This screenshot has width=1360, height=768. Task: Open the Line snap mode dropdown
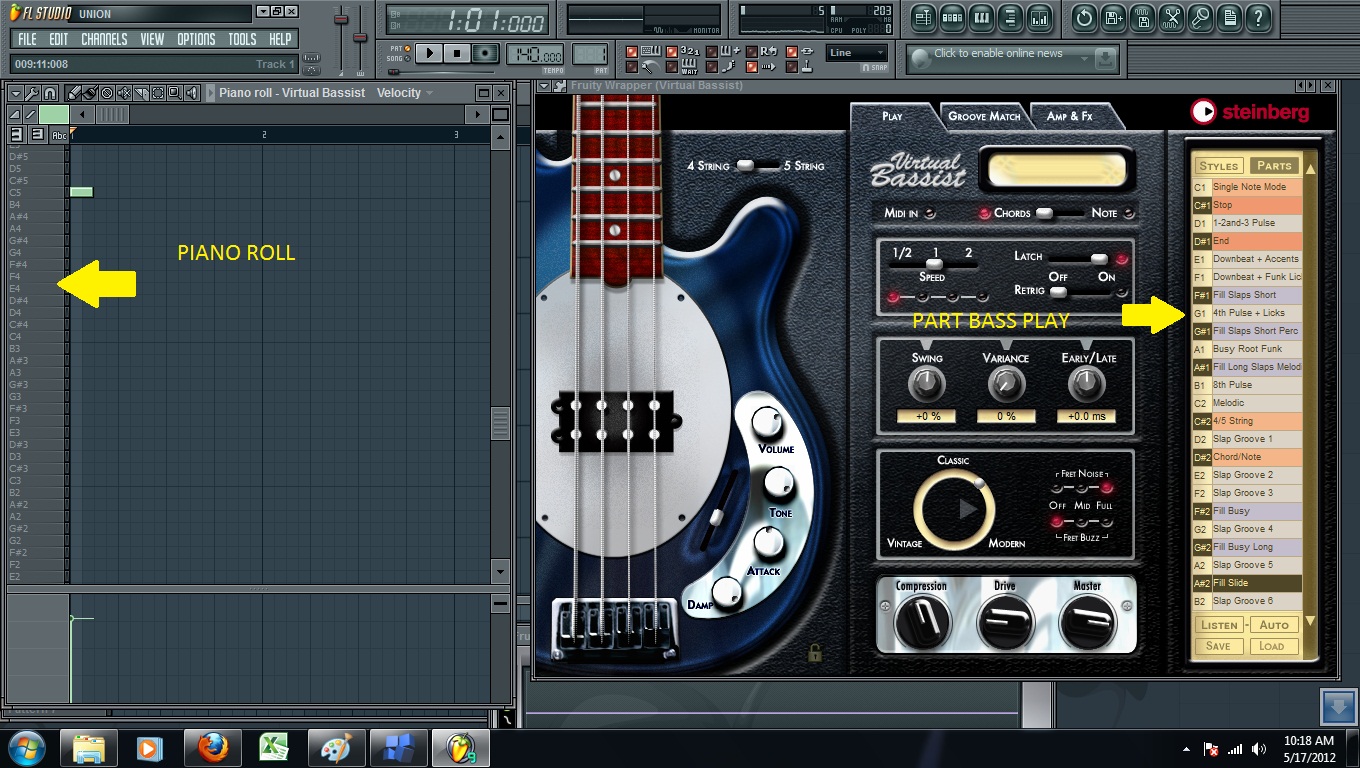click(858, 52)
